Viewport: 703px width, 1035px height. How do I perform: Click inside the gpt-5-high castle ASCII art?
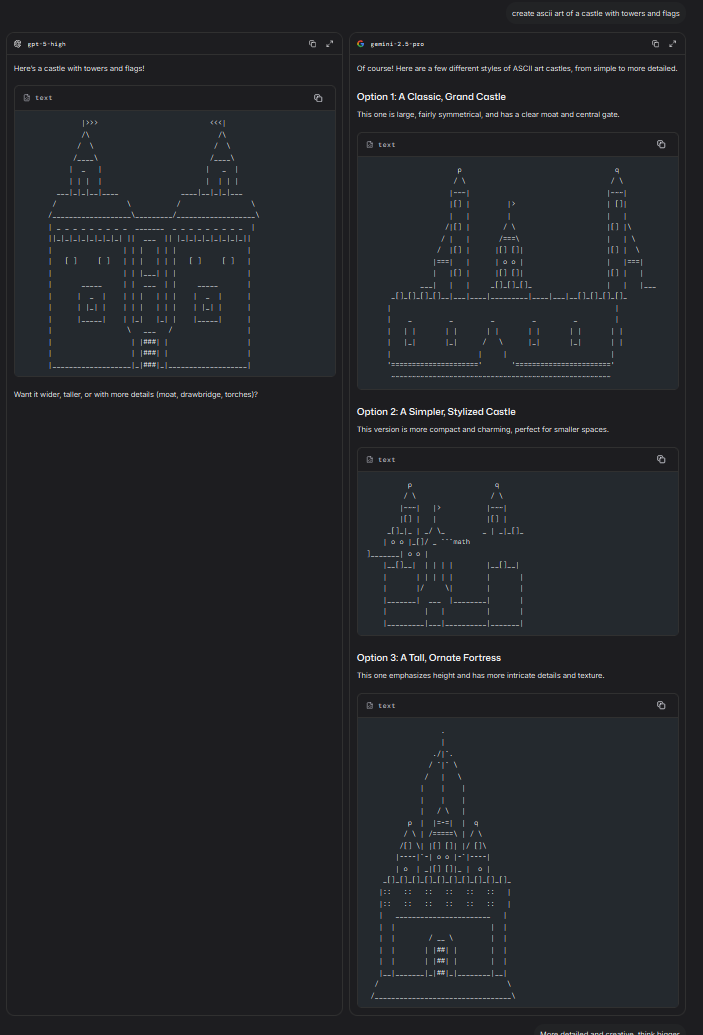(x=175, y=244)
